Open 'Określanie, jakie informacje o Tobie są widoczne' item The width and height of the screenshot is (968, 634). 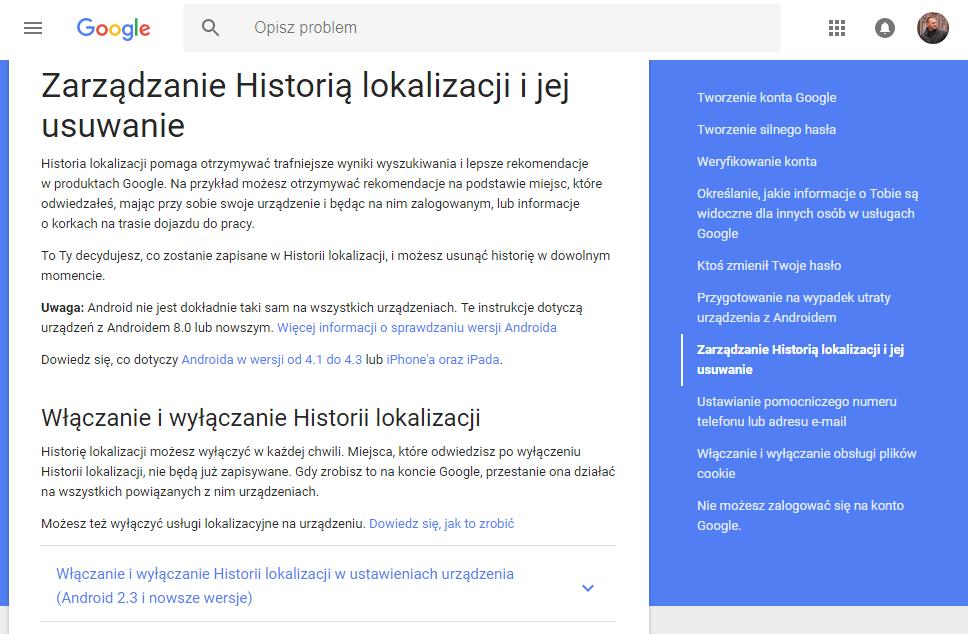tap(807, 214)
